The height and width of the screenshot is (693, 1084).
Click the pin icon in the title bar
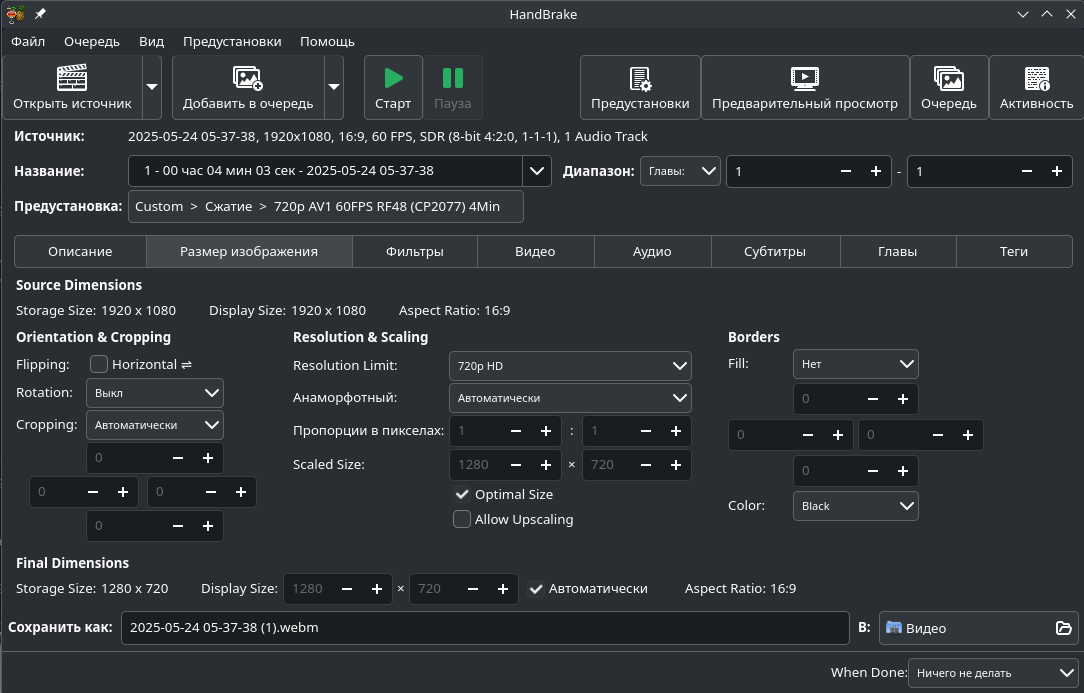(40, 14)
